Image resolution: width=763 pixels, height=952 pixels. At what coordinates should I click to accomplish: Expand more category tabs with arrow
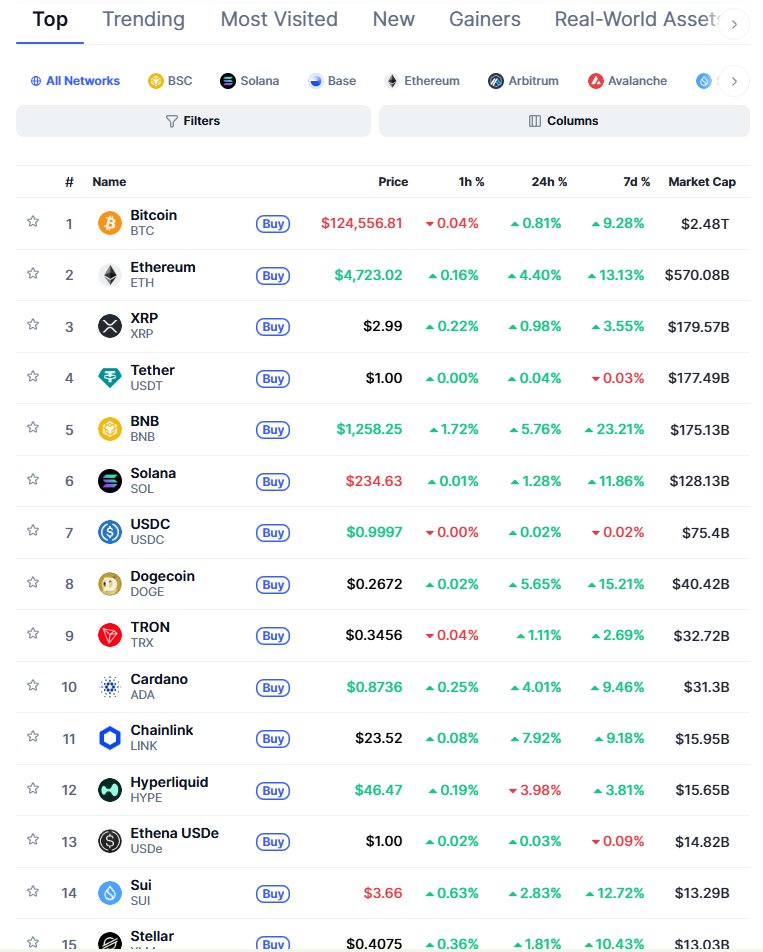(734, 24)
